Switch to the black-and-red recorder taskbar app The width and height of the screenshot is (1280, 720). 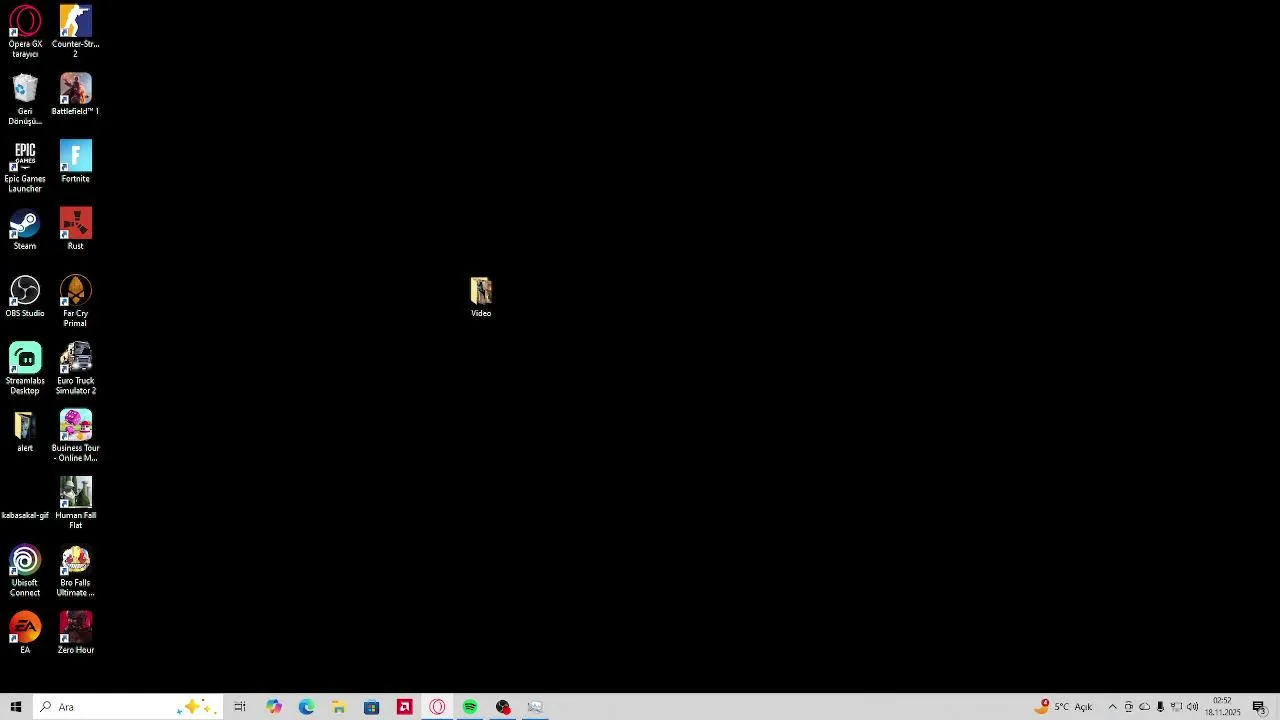point(503,707)
